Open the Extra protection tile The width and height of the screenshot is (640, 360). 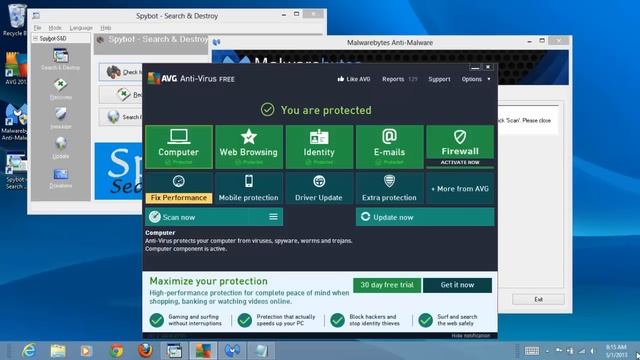pos(389,188)
